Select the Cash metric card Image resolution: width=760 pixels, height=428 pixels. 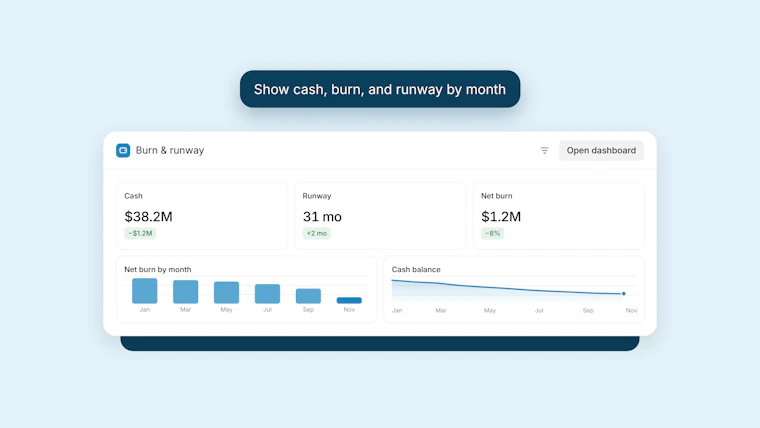tap(202, 216)
